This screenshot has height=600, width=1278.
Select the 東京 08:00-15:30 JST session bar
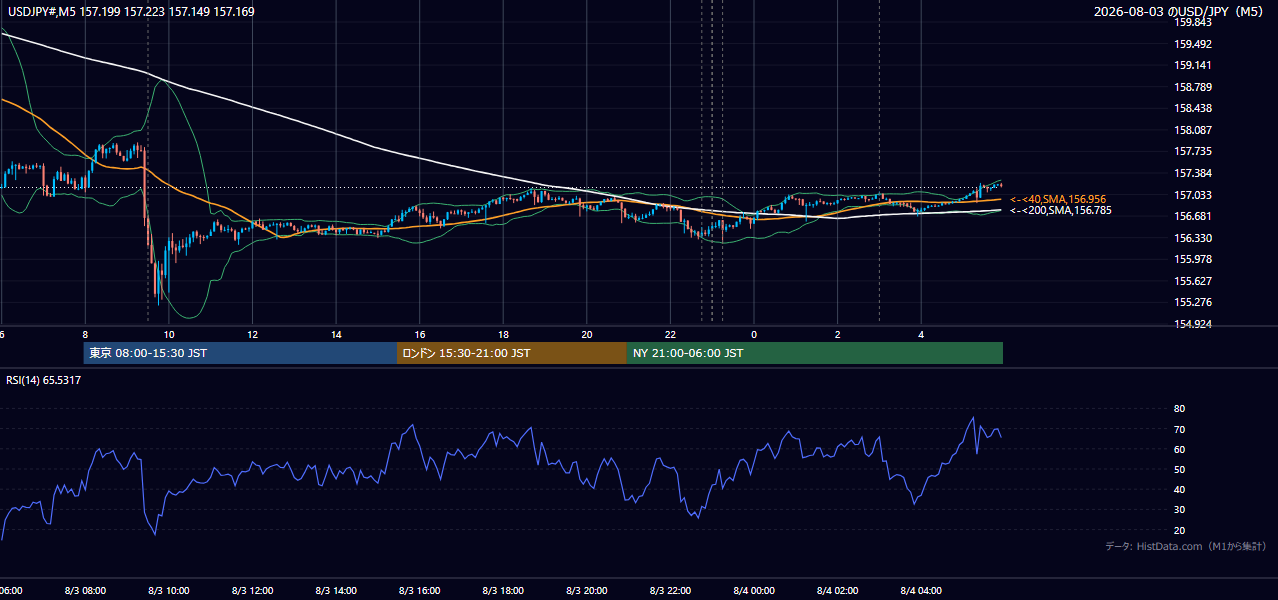[240, 353]
